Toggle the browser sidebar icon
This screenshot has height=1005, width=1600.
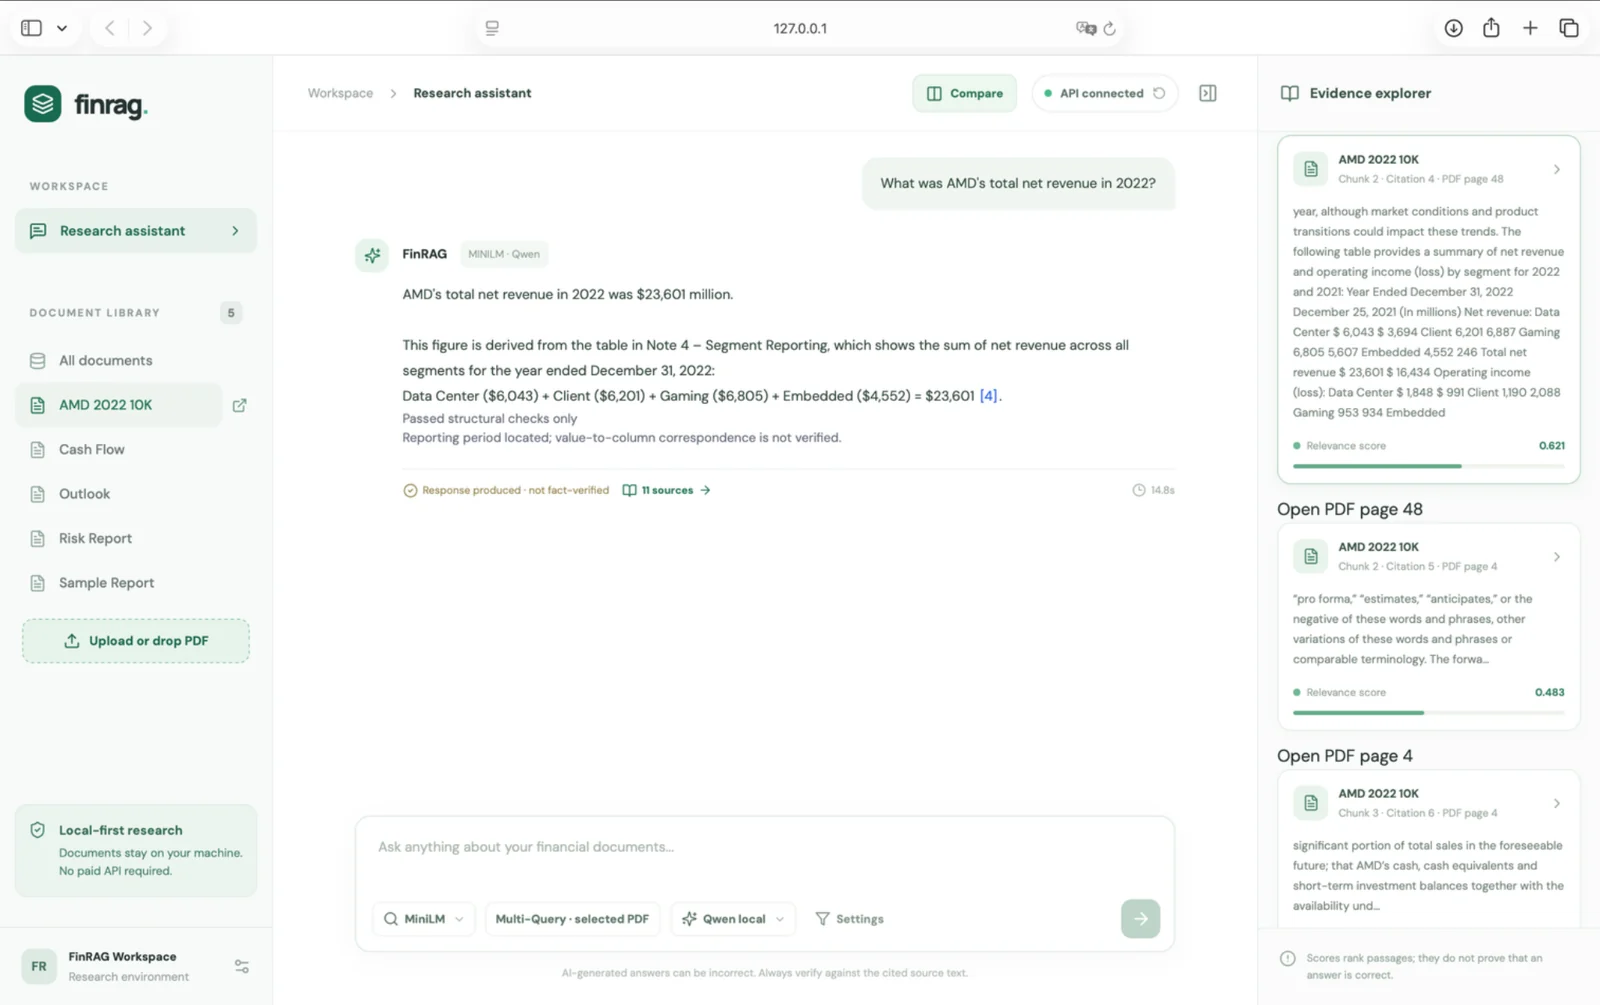(32, 28)
